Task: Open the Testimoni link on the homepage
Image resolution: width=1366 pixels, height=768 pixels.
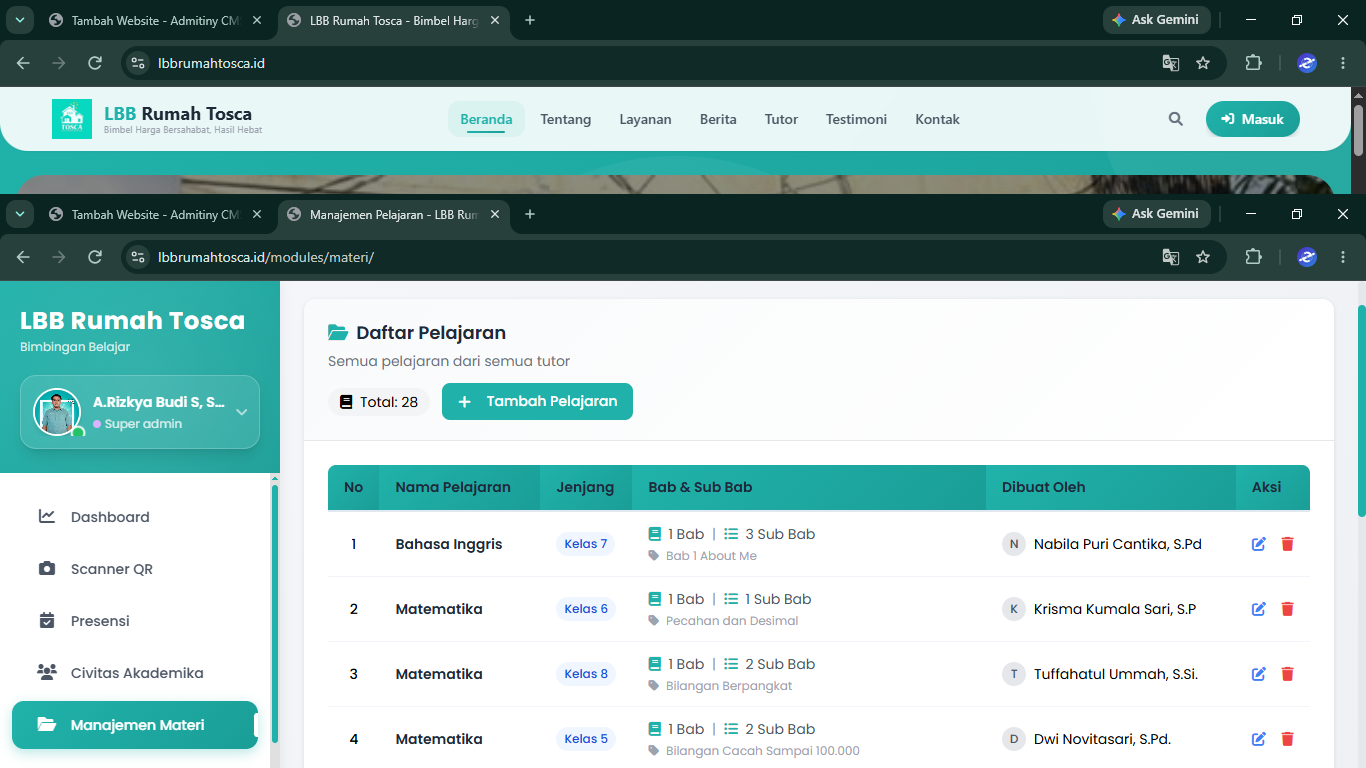Action: pyautogui.click(x=856, y=119)
